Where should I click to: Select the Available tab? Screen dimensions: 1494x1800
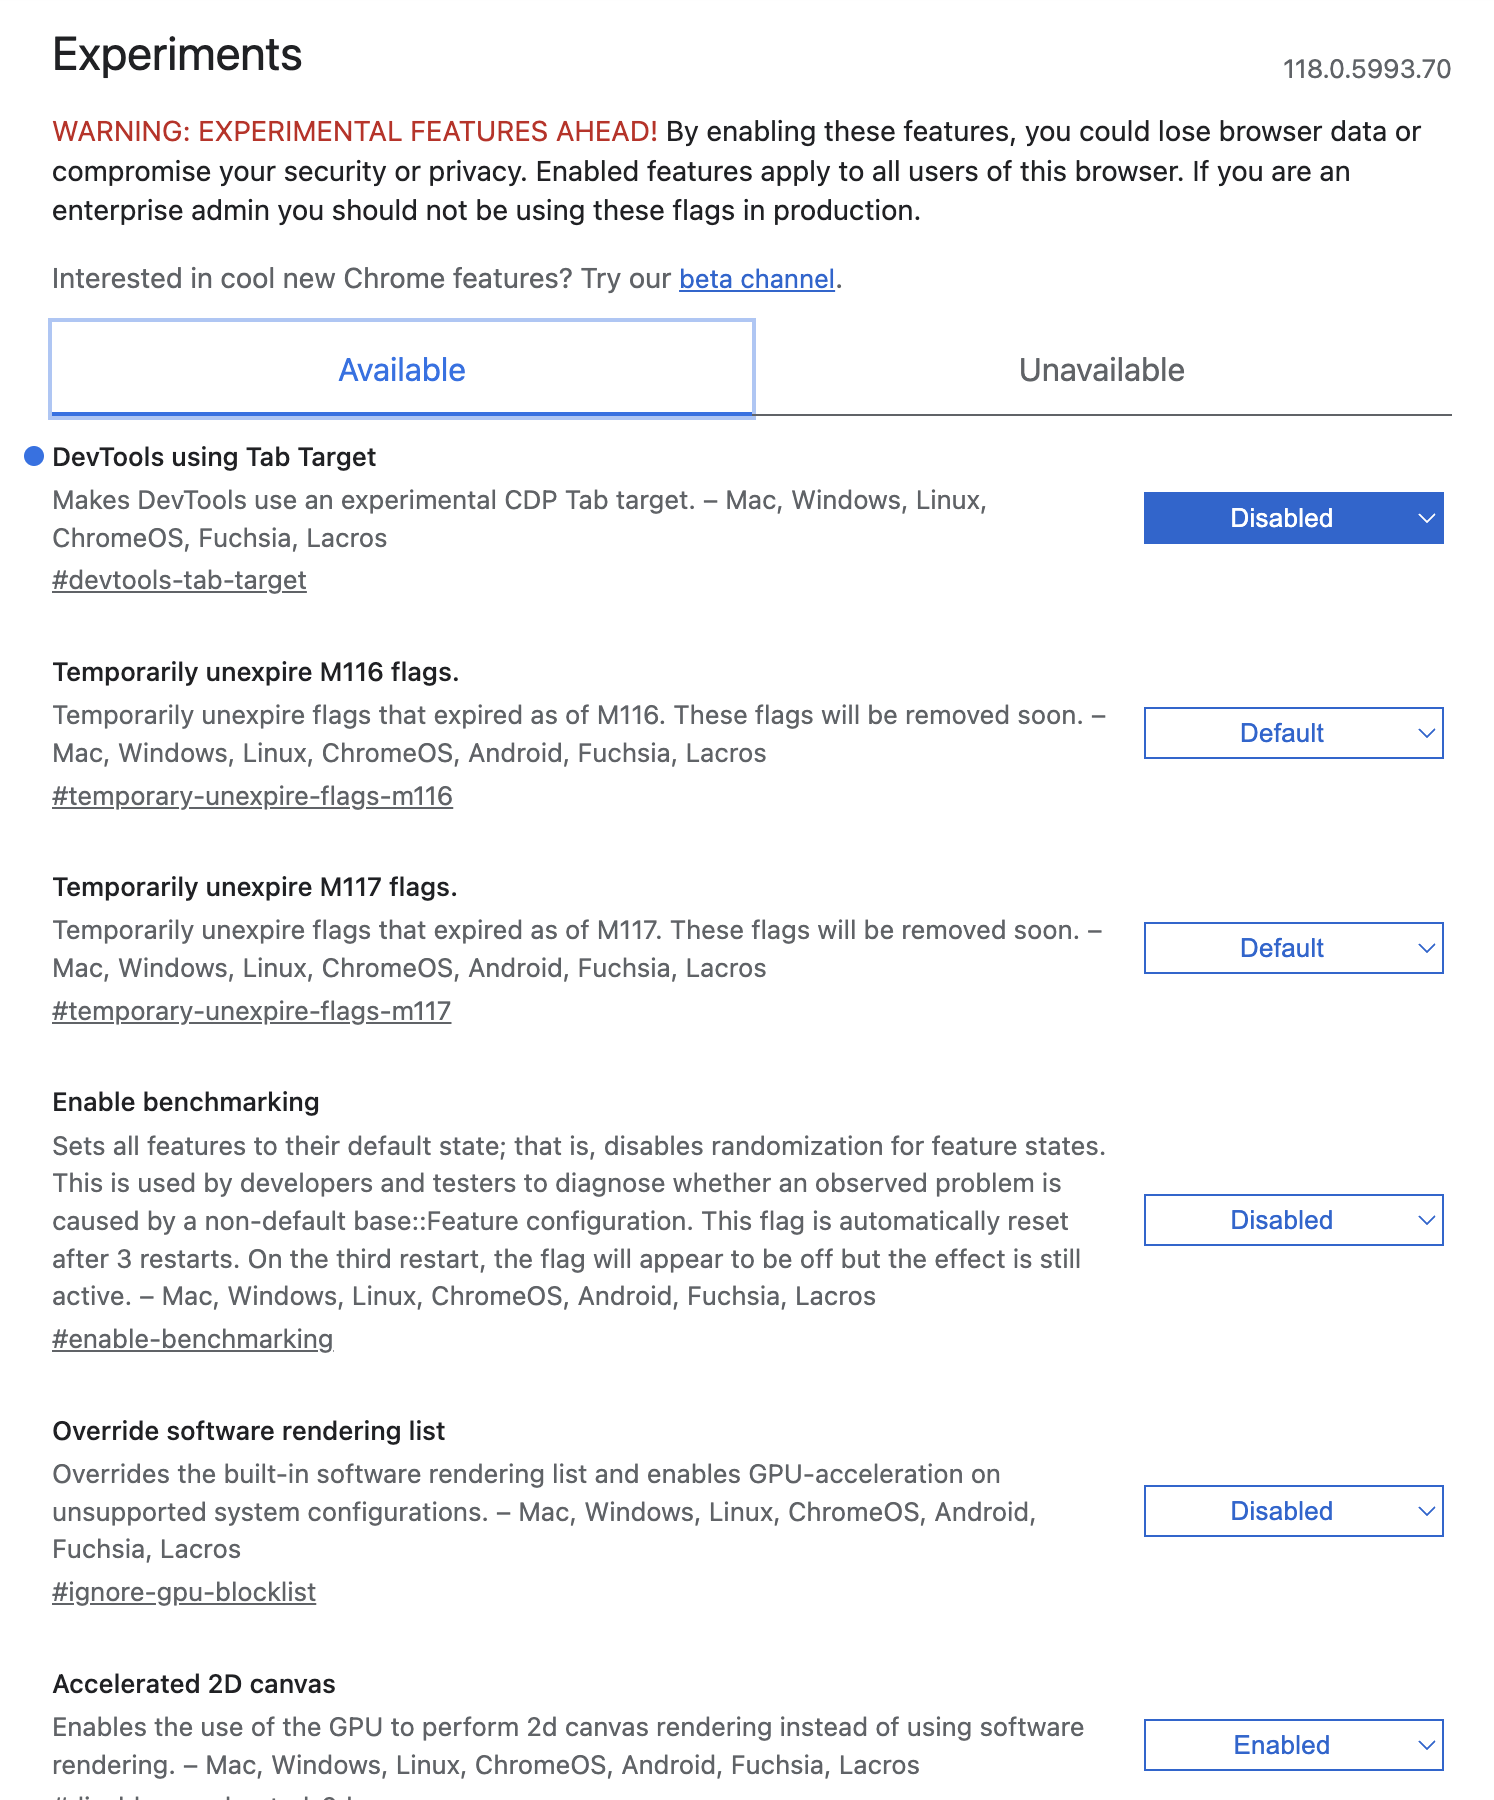tap(402, 368)
